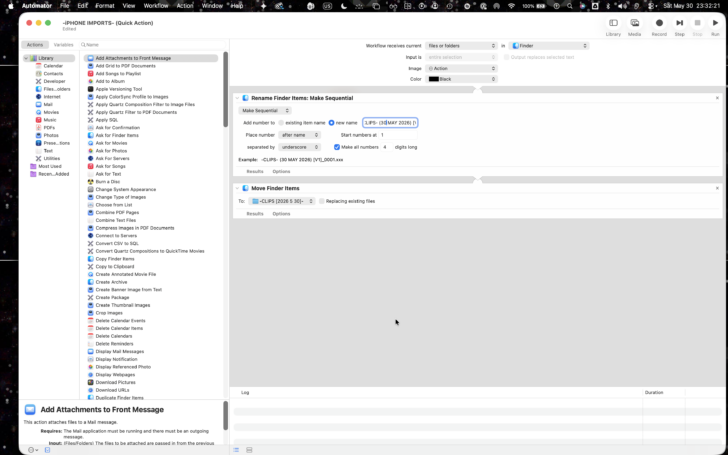Switch to the Variables tab
Image resolution: width=728 pixels, height=455 pixels.
pyautogui.click(x=64, y=45)
